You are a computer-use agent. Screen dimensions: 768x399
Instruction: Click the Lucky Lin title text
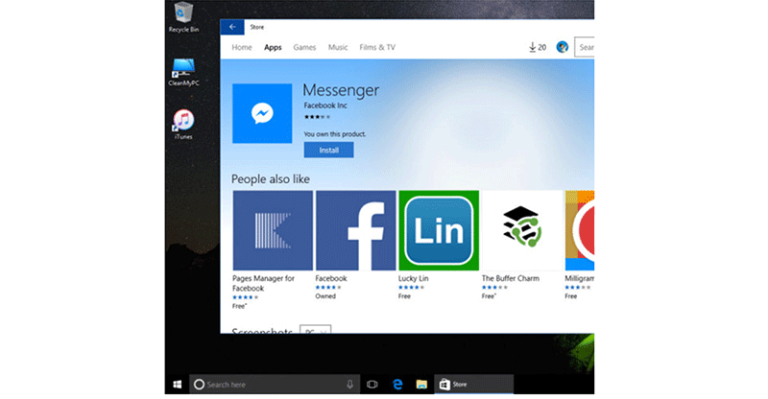pos(413,279)
